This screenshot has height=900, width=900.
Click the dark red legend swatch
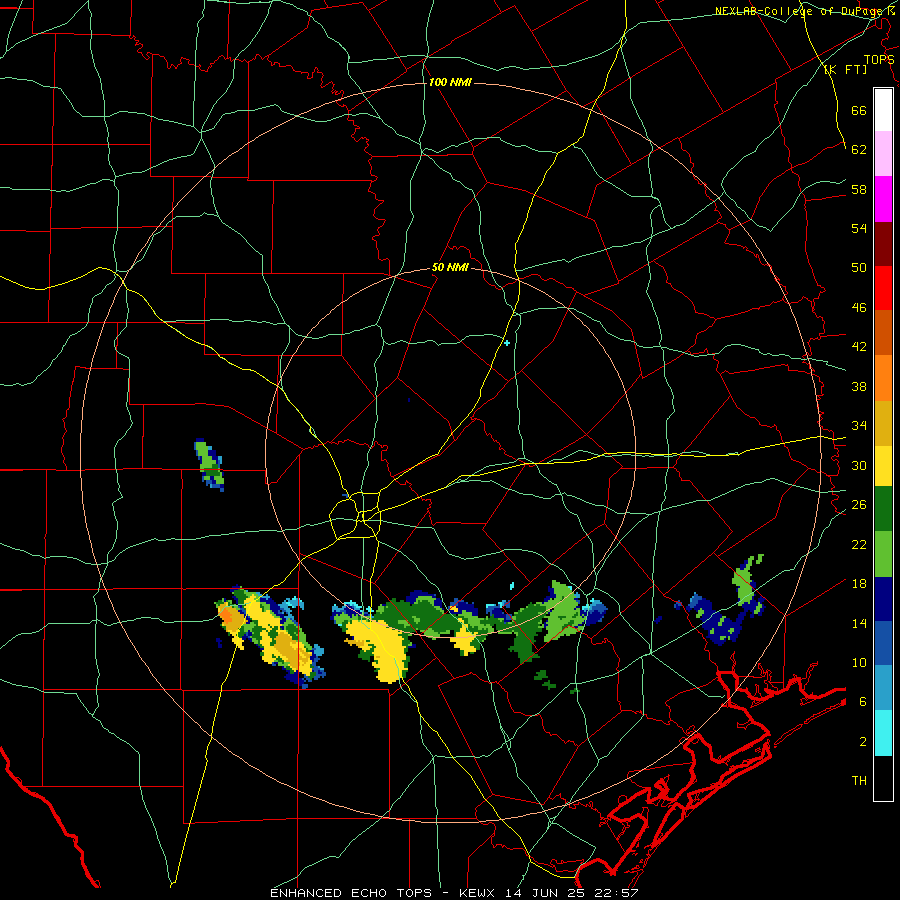pyautogui.click(x=883, y=244)
